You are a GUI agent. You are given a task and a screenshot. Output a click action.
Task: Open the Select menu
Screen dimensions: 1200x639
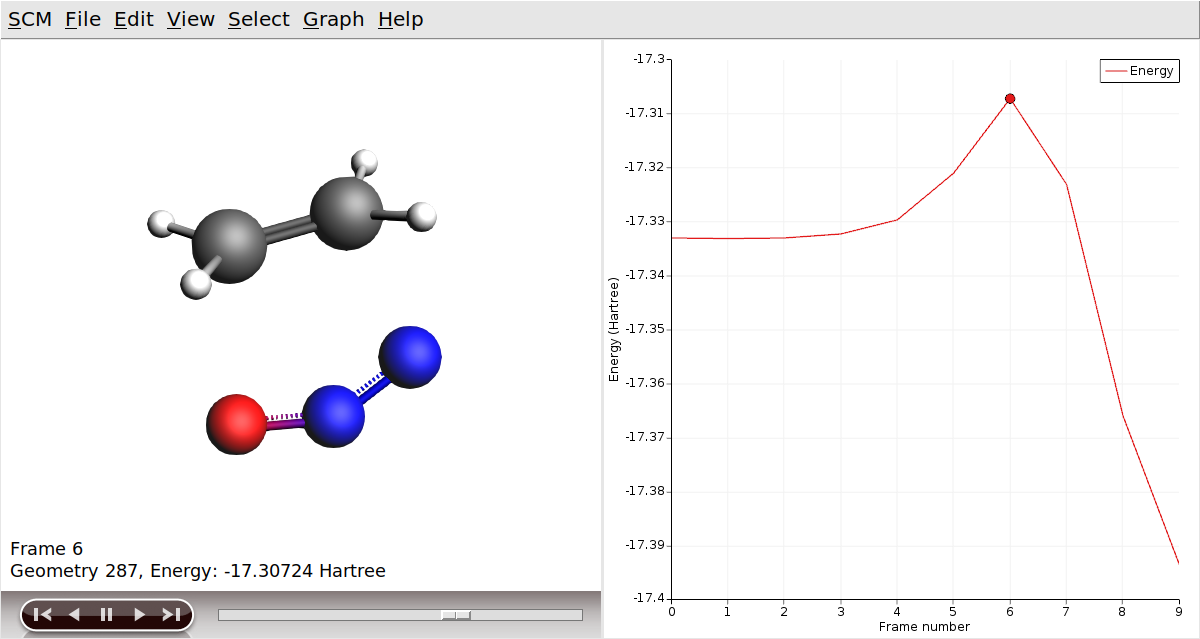258,19
